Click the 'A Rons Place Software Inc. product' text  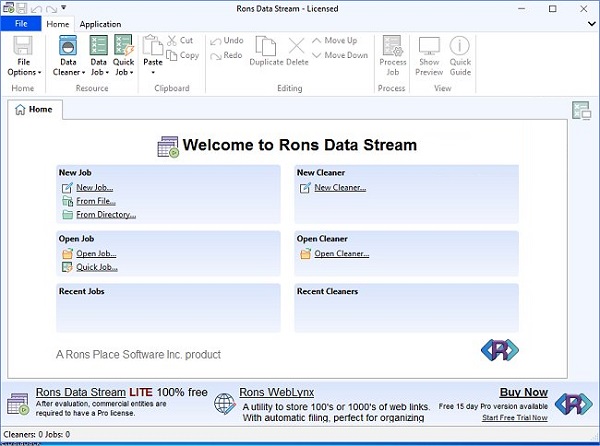coord(138,355)
